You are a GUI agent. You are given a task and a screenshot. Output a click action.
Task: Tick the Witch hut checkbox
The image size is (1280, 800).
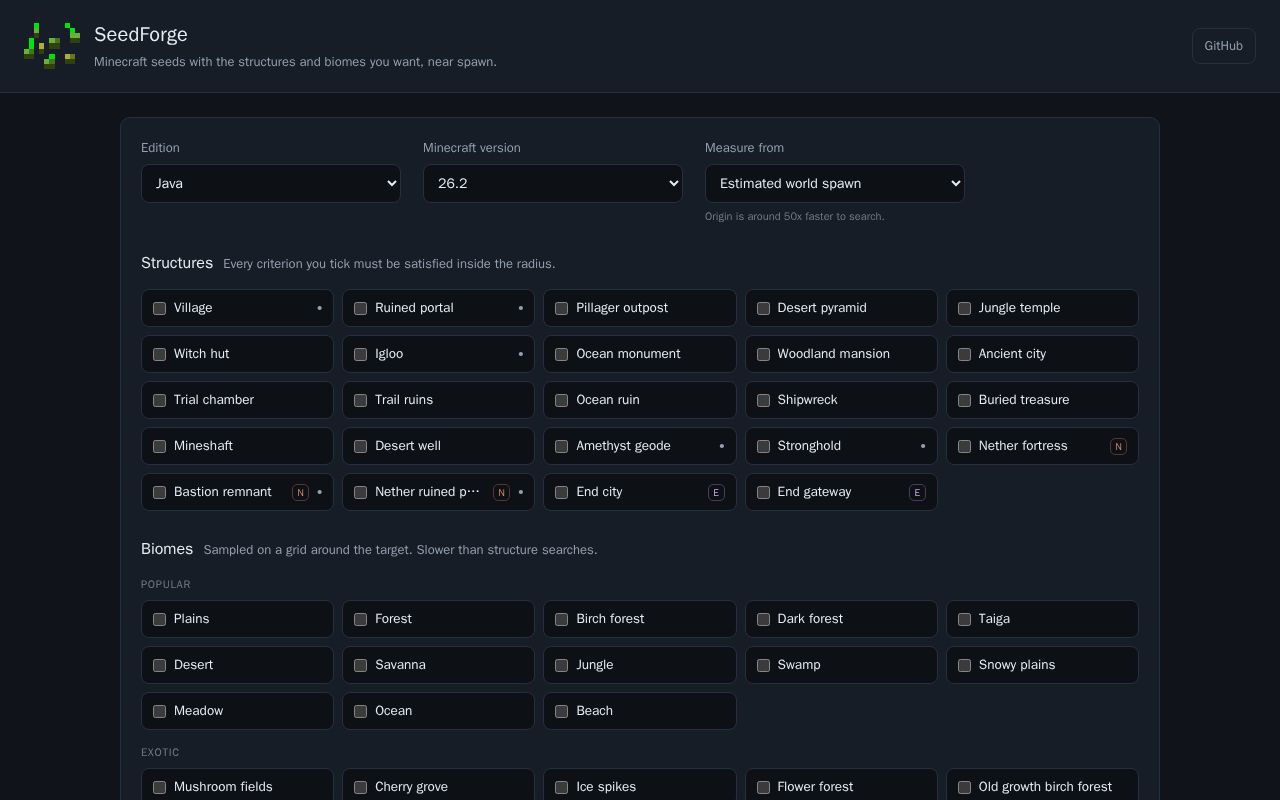[159, 354]
